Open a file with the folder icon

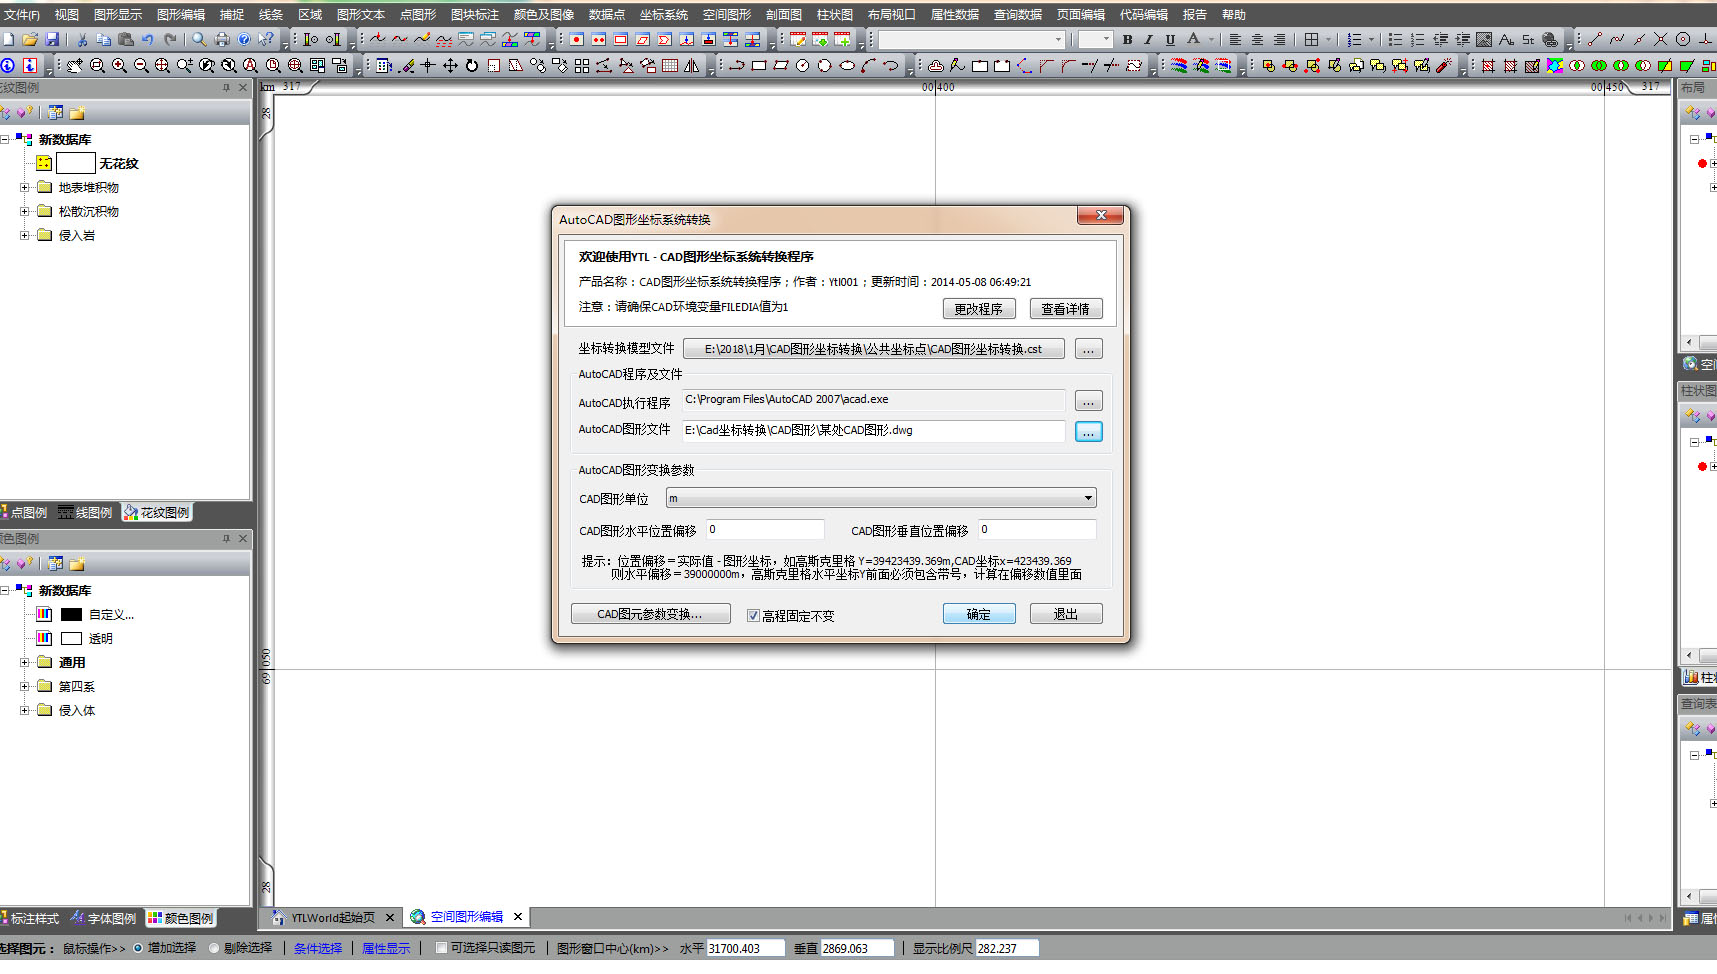coord(30,40)
